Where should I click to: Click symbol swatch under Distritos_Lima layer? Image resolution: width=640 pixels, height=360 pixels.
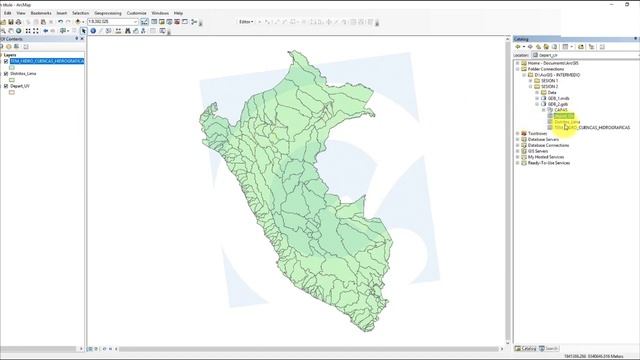[x=12, y=80]
